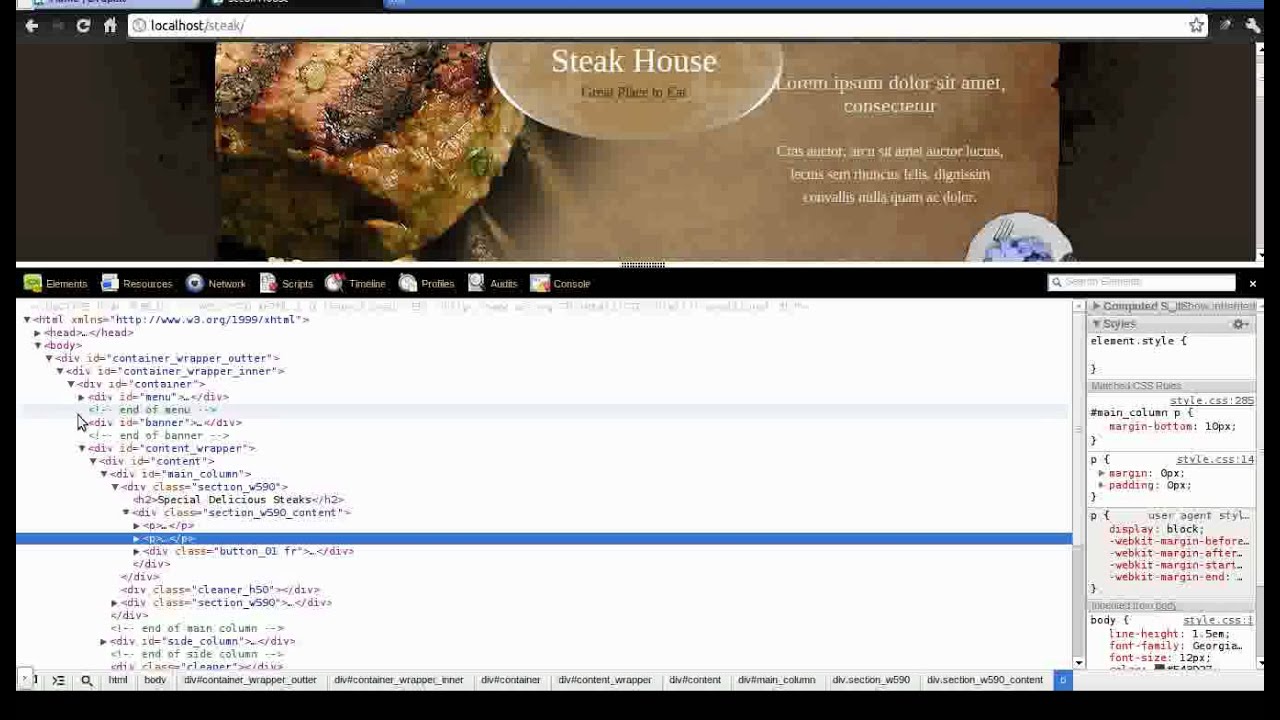Click body in the breadcrumb bar

coord(155,680)
